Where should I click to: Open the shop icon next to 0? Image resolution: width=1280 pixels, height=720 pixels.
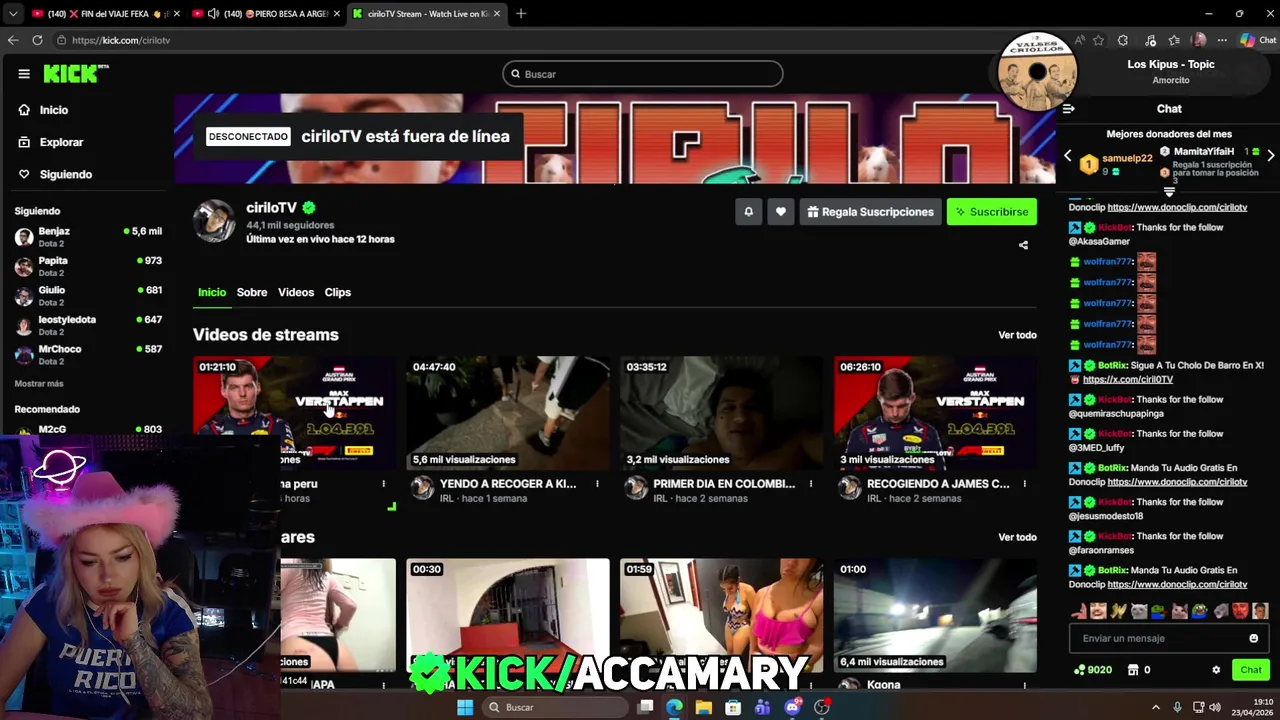1133,670
